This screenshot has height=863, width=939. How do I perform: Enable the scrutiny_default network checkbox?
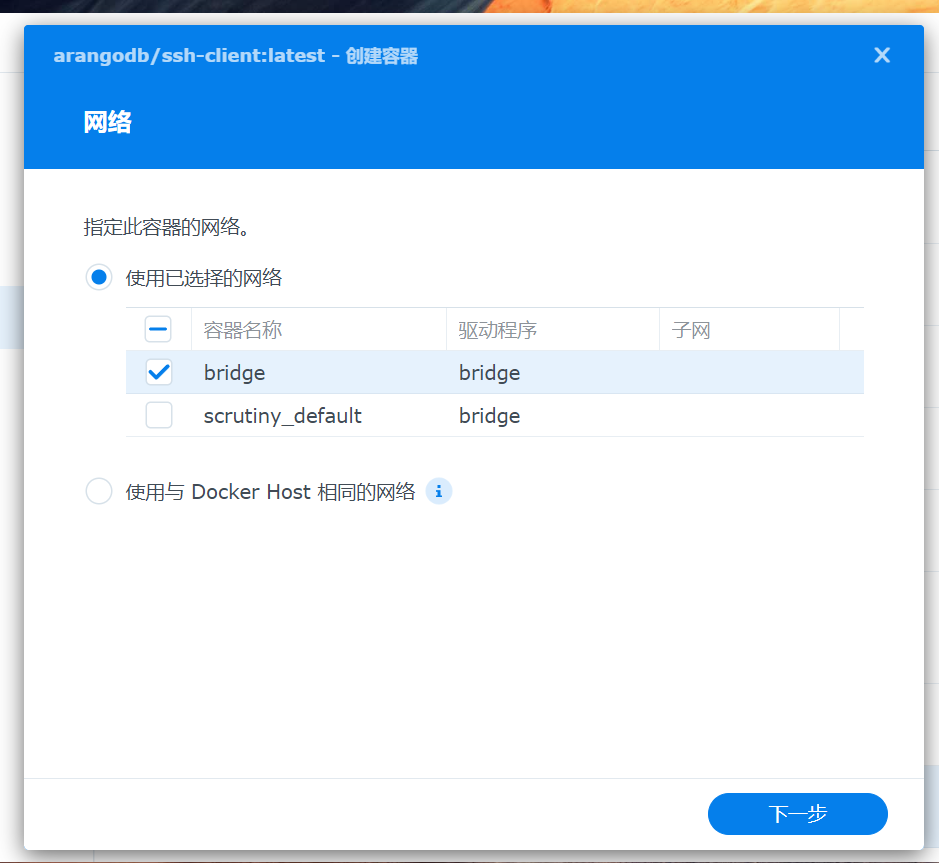tap(158, 416)
